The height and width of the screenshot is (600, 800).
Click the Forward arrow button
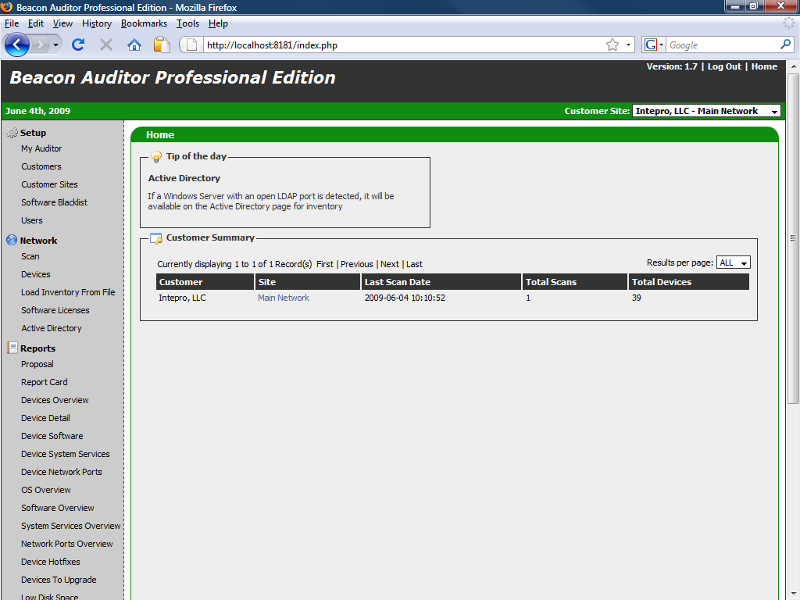tap(40, 45)
